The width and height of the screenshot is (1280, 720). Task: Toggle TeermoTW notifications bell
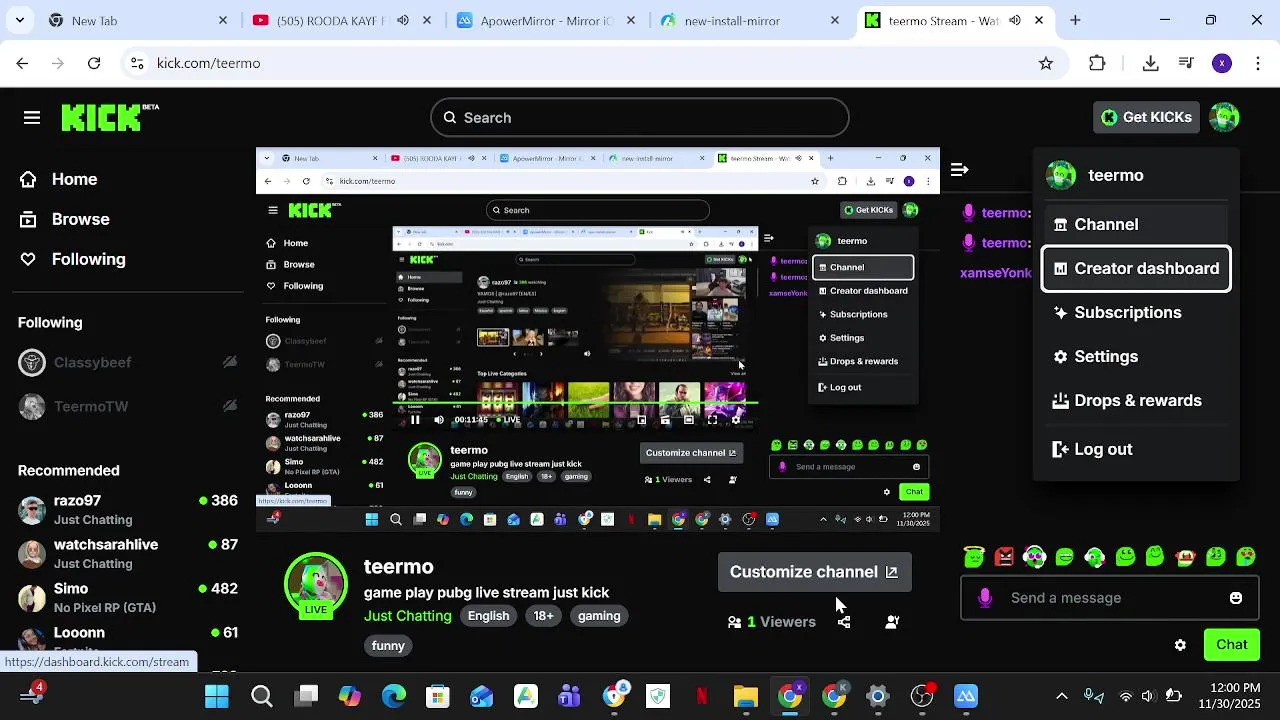click(230, 406)
